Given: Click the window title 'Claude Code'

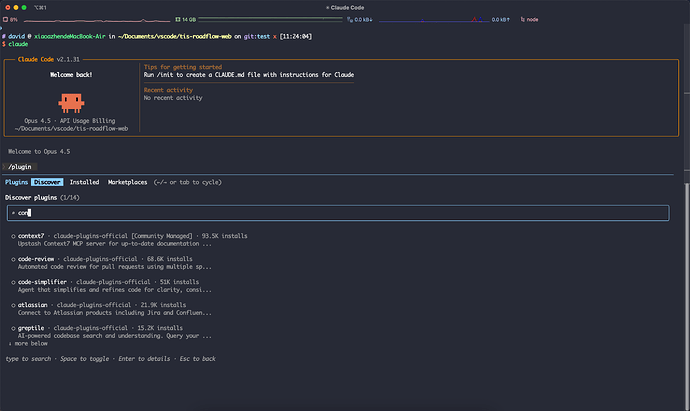Looking at the screenshot, I should tap(347, 7).
